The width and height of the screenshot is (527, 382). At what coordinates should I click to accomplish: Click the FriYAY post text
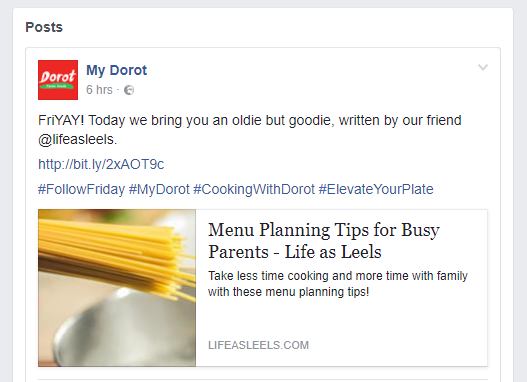(250, 130)
